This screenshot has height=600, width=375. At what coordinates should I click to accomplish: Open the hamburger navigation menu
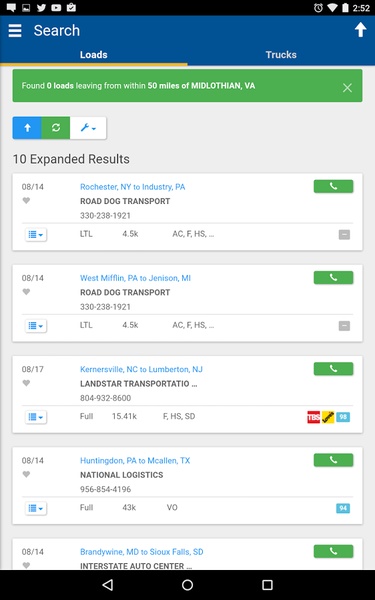[x=15, y=31]
